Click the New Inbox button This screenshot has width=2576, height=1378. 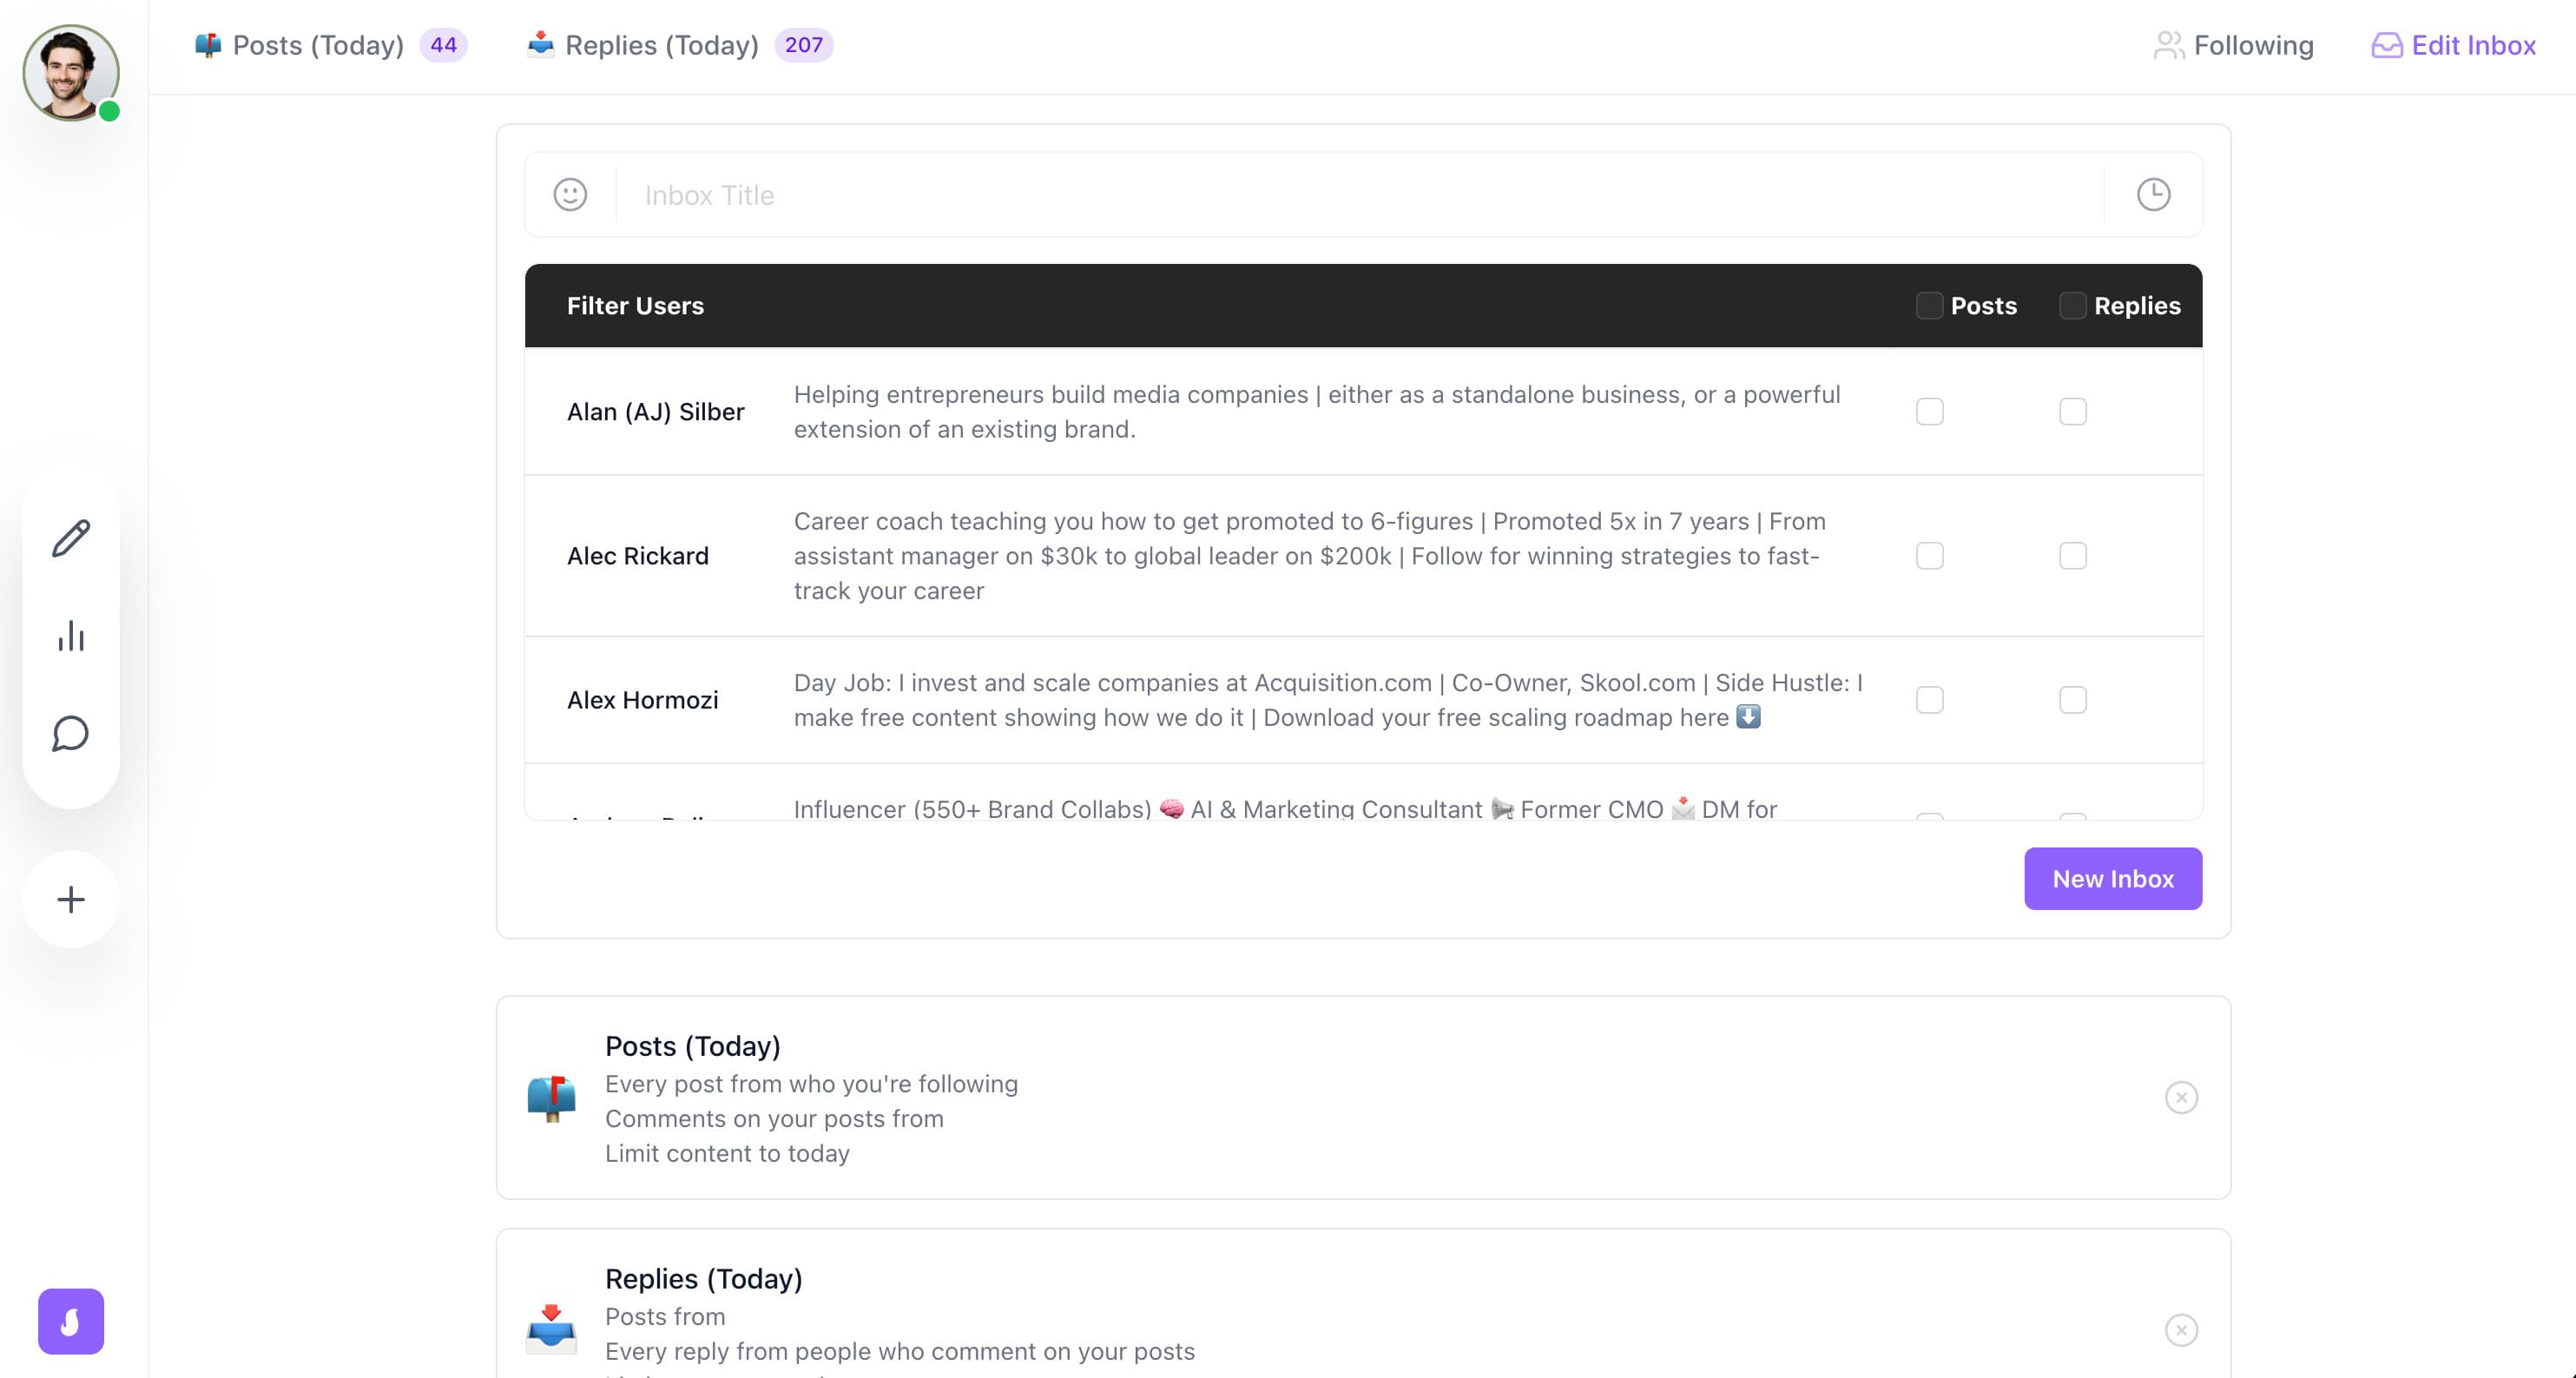click(2113, 878)
